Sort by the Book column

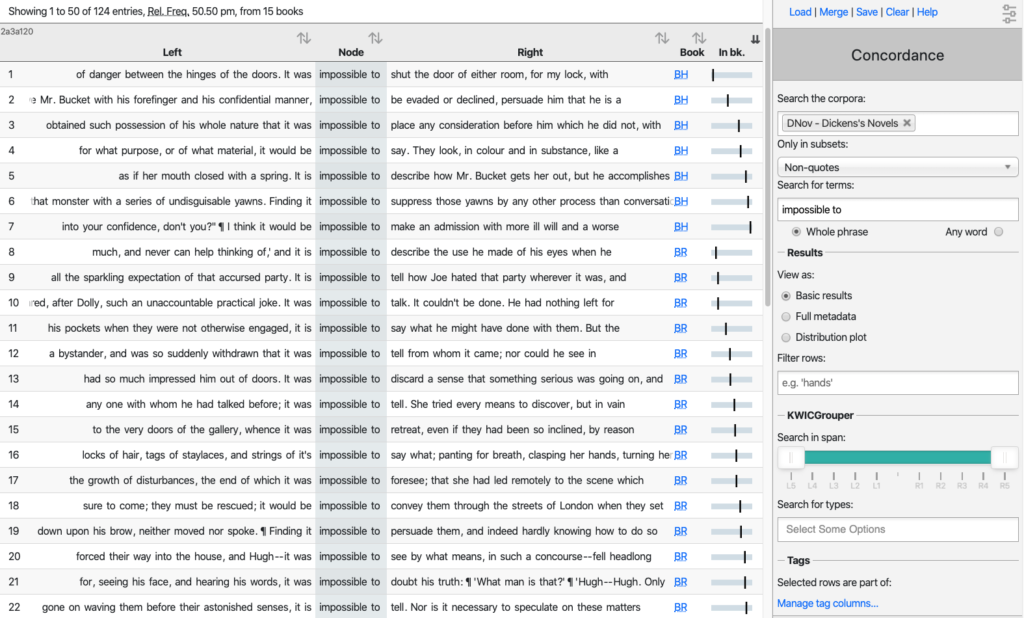pyautogui.click(x=699, y=39)
